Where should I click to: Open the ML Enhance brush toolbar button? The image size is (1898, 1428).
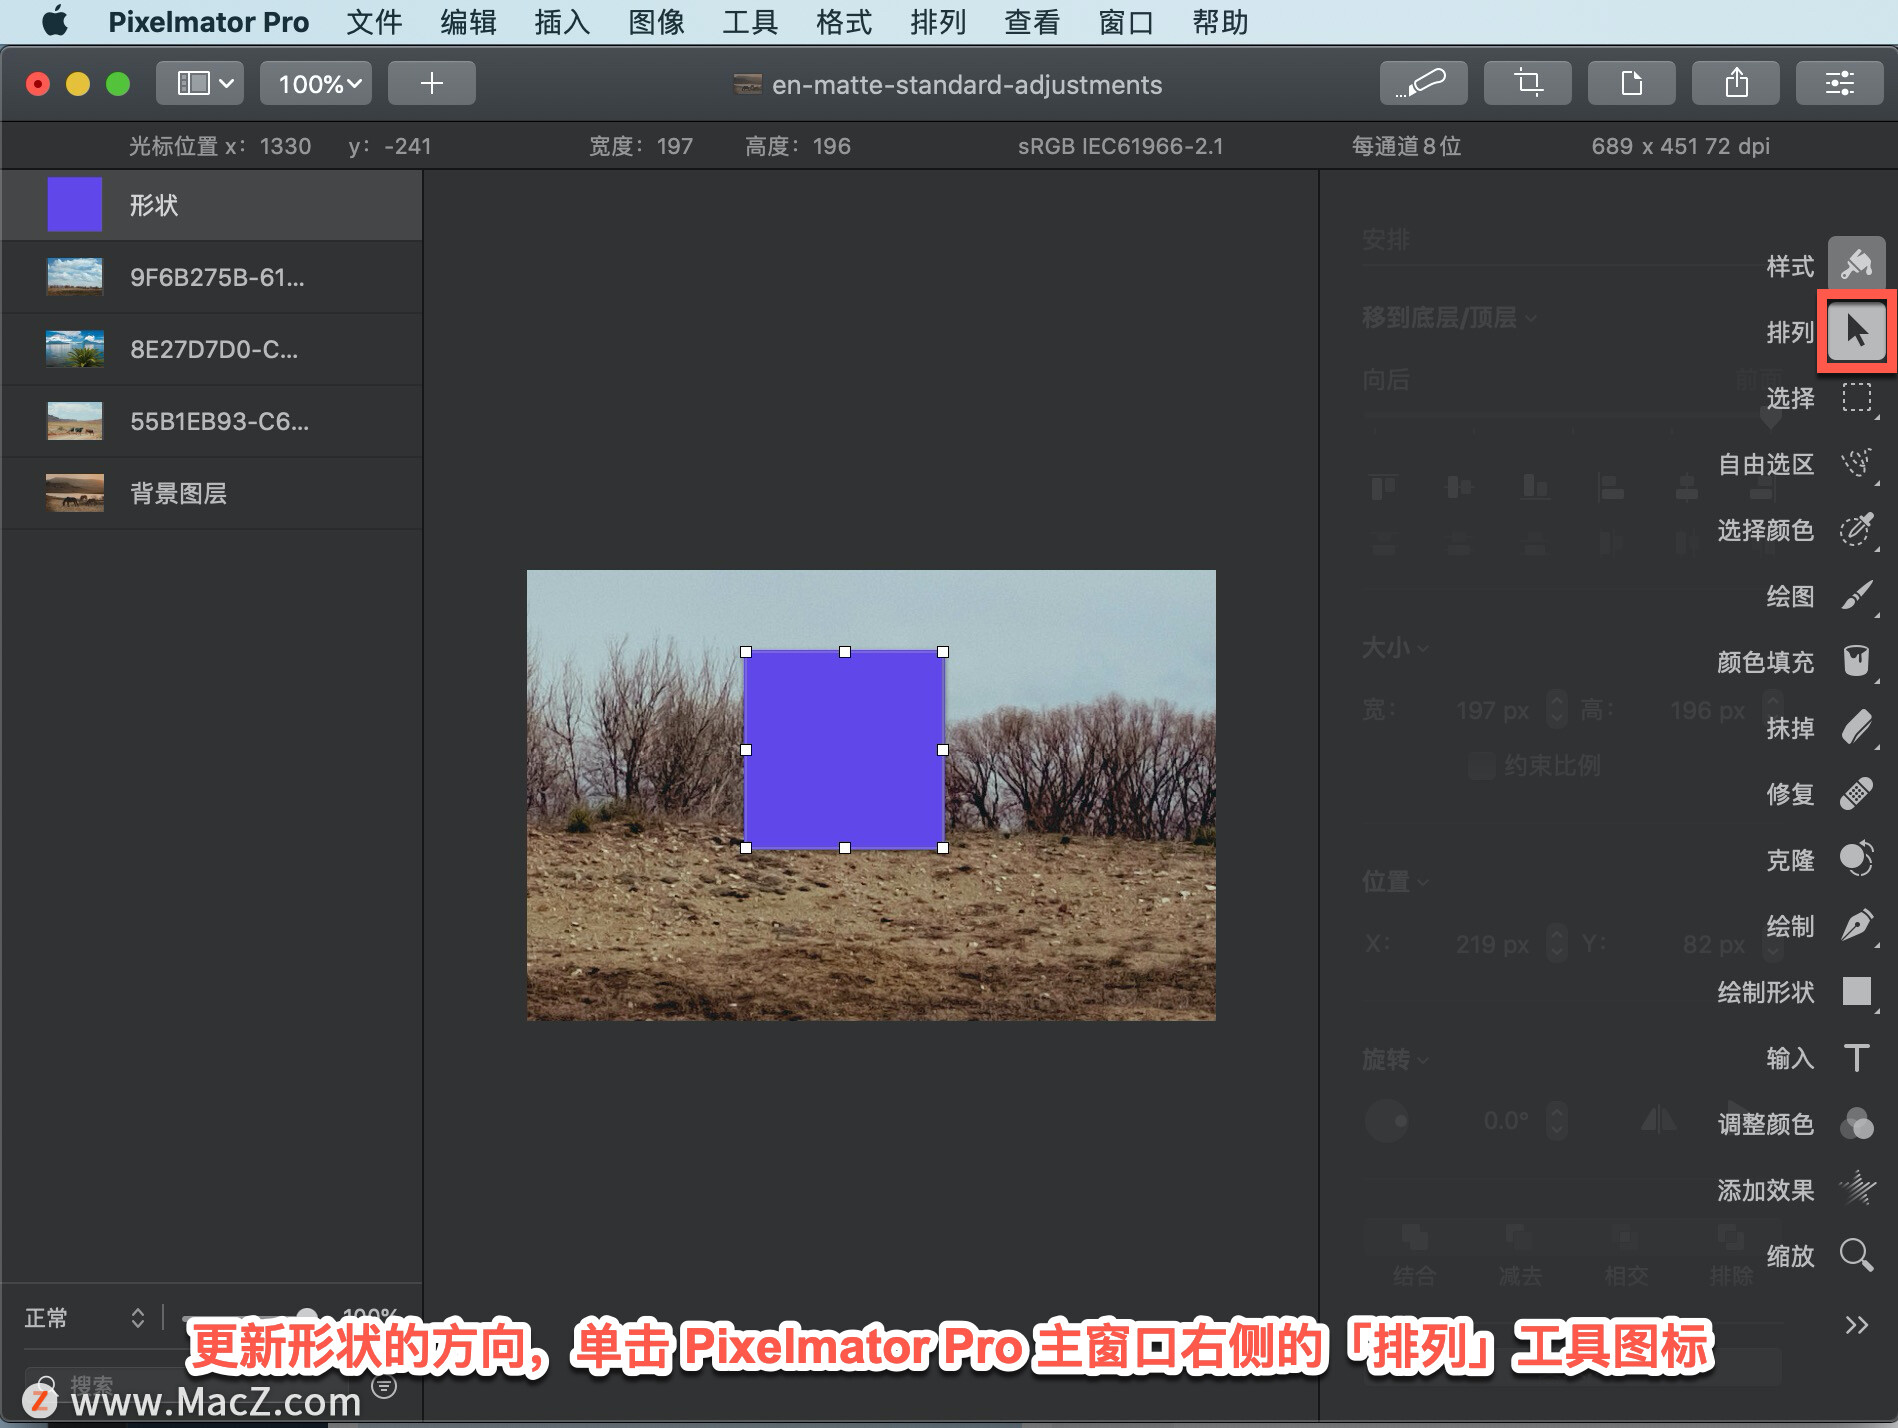click(x=1423, y=83)
